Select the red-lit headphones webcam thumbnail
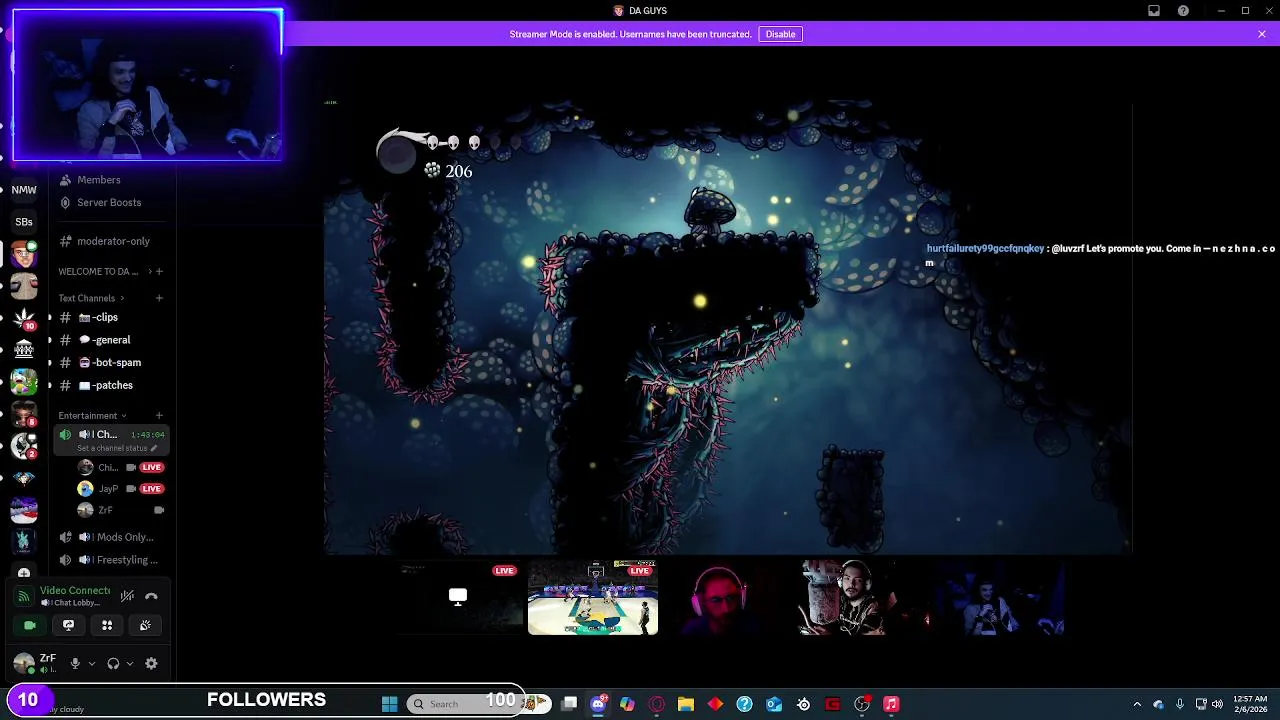 [x=720, y=598]
